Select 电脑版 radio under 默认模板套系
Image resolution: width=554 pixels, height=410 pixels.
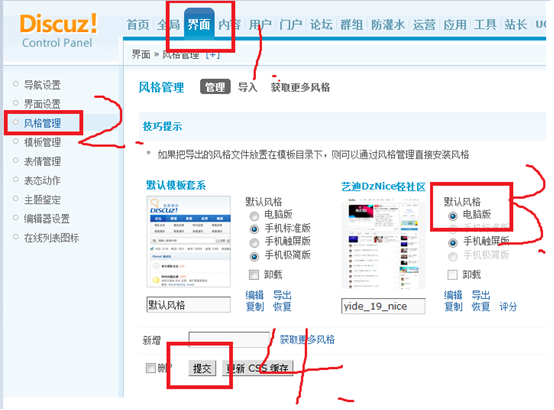click(x=254, y=216)
